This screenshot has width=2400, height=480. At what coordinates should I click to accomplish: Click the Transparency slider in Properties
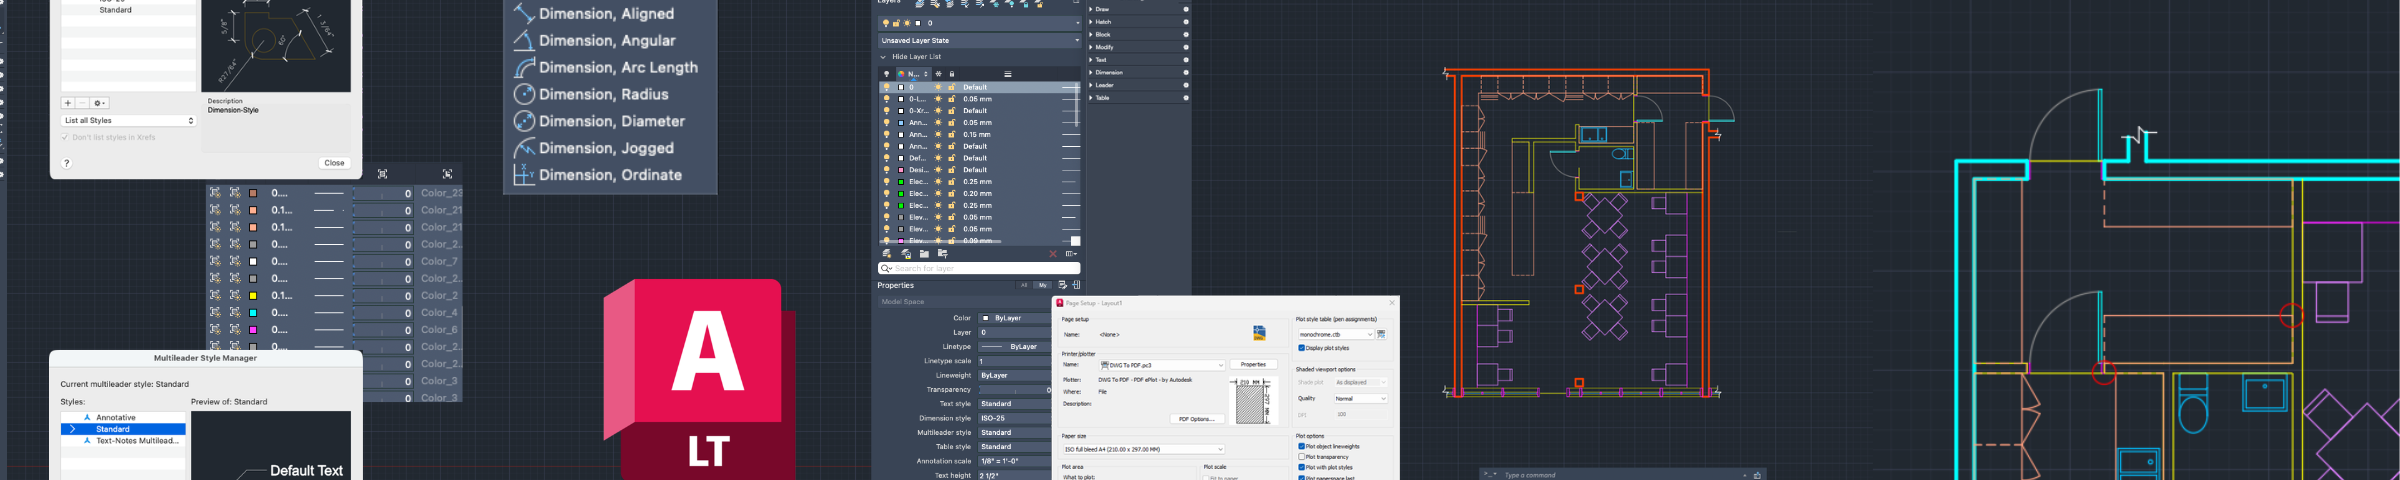coord(1014,390)
